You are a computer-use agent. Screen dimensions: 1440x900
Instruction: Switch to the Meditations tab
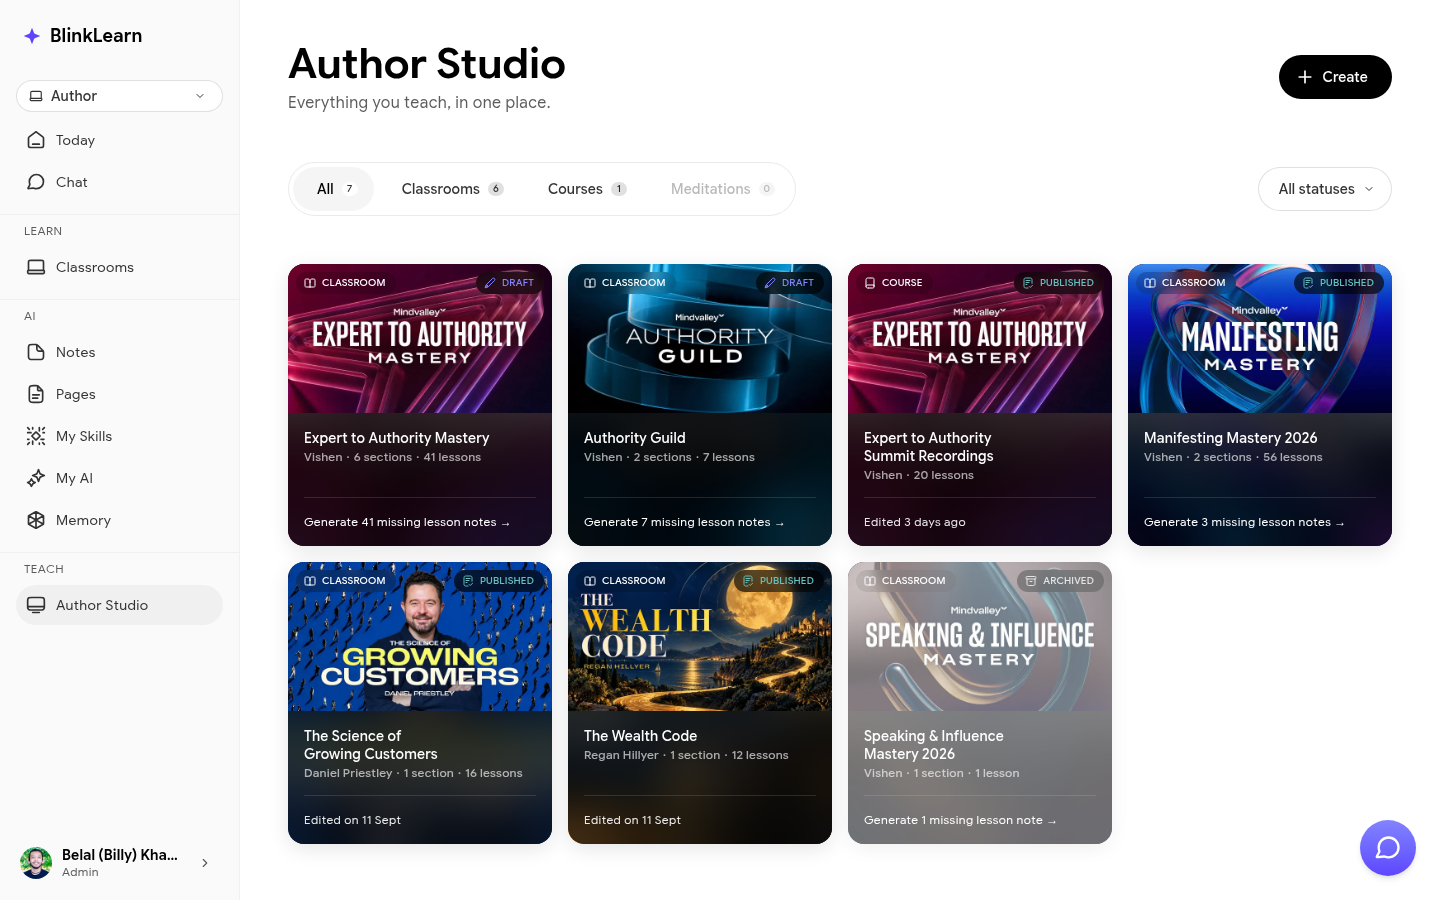[722, 189]
